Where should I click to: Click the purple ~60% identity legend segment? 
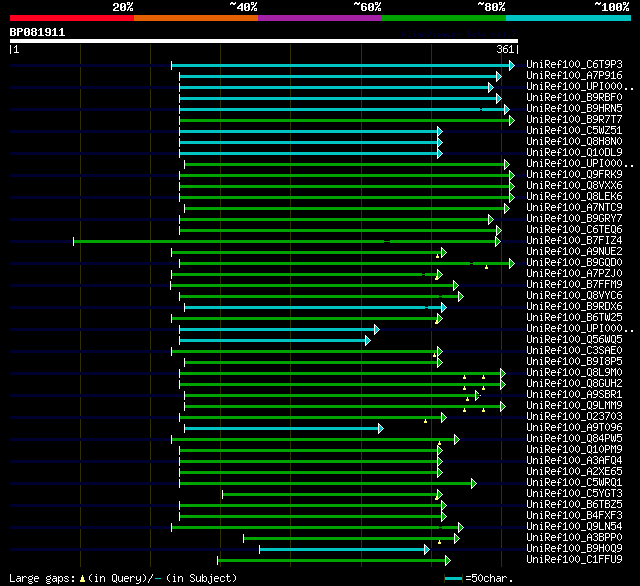(x=320, y=18)
